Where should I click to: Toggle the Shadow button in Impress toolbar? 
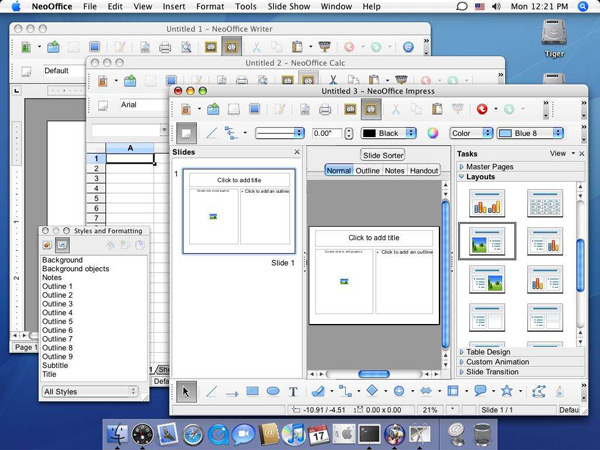click(x=186, y=132)
